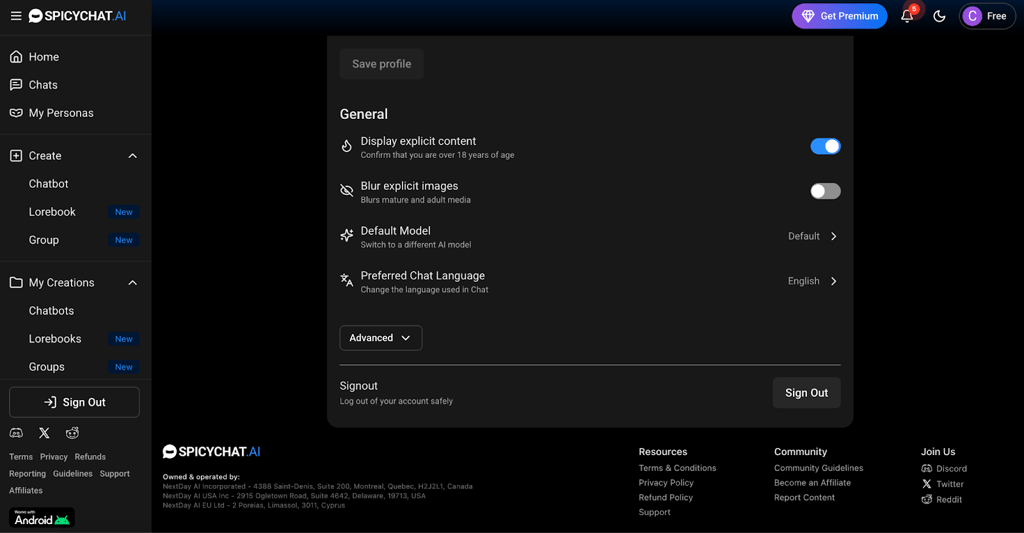Click the Home house icon
The width and height of the screenshot is (1024, 533).
pyautogui.click(x=16, y=57)
